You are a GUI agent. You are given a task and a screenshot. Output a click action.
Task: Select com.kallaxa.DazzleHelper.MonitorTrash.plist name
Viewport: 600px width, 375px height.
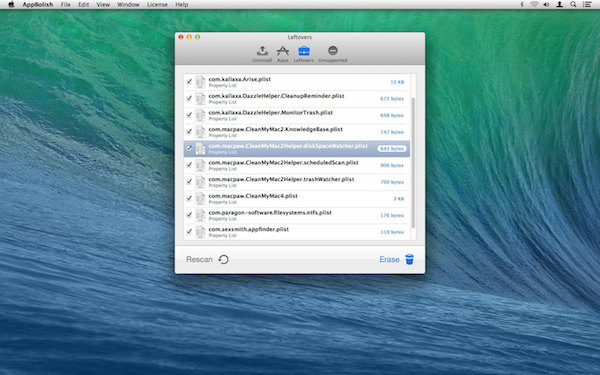coord(271,112)
